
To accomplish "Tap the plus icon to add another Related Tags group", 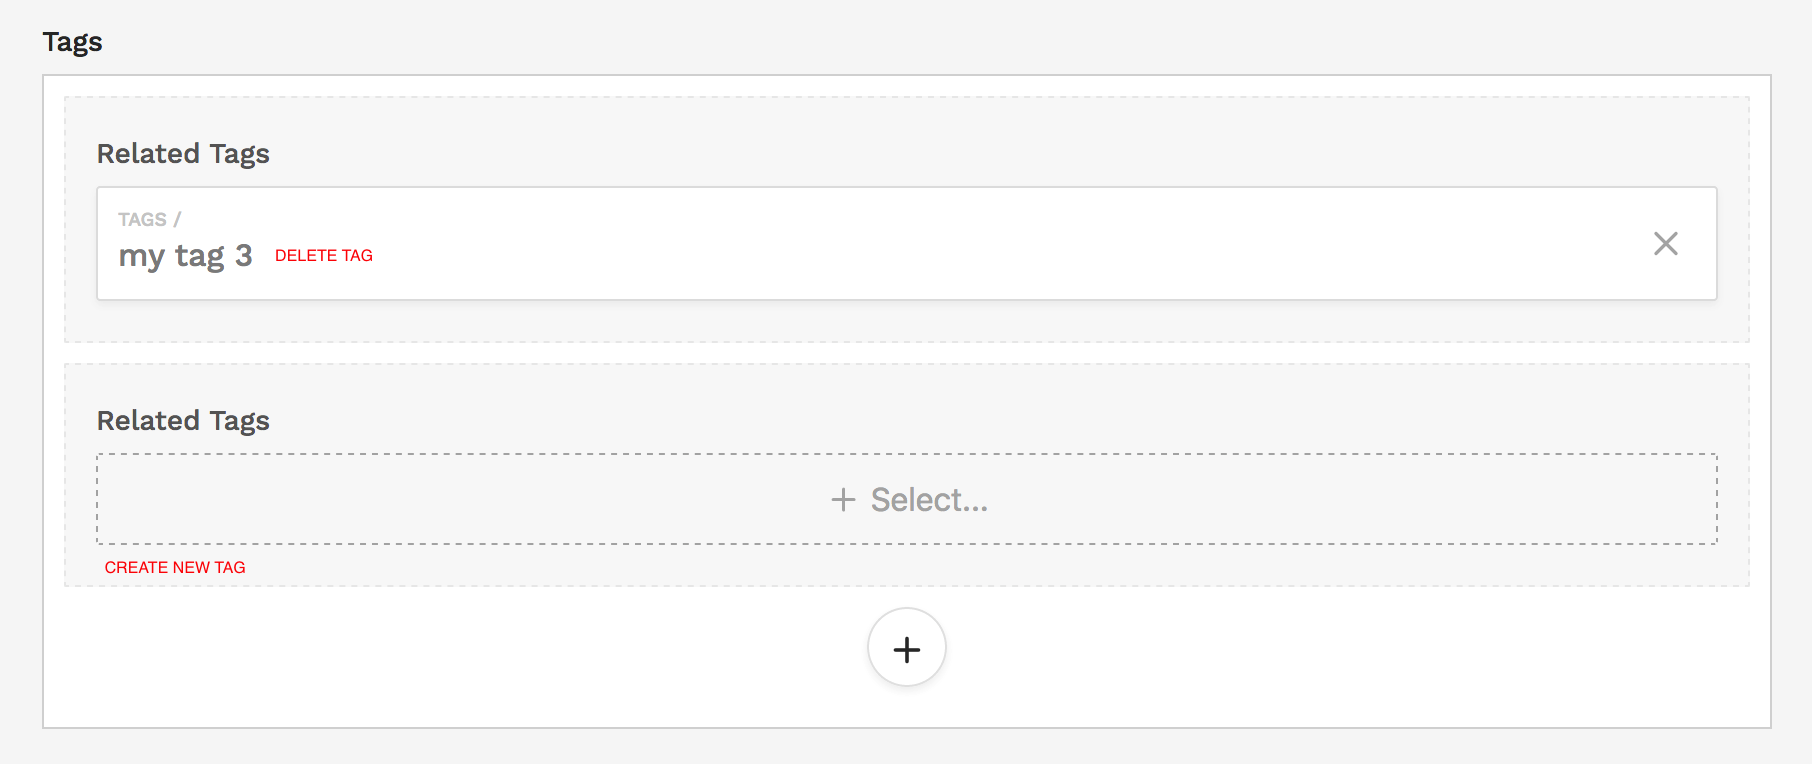I will coord(906,648).
